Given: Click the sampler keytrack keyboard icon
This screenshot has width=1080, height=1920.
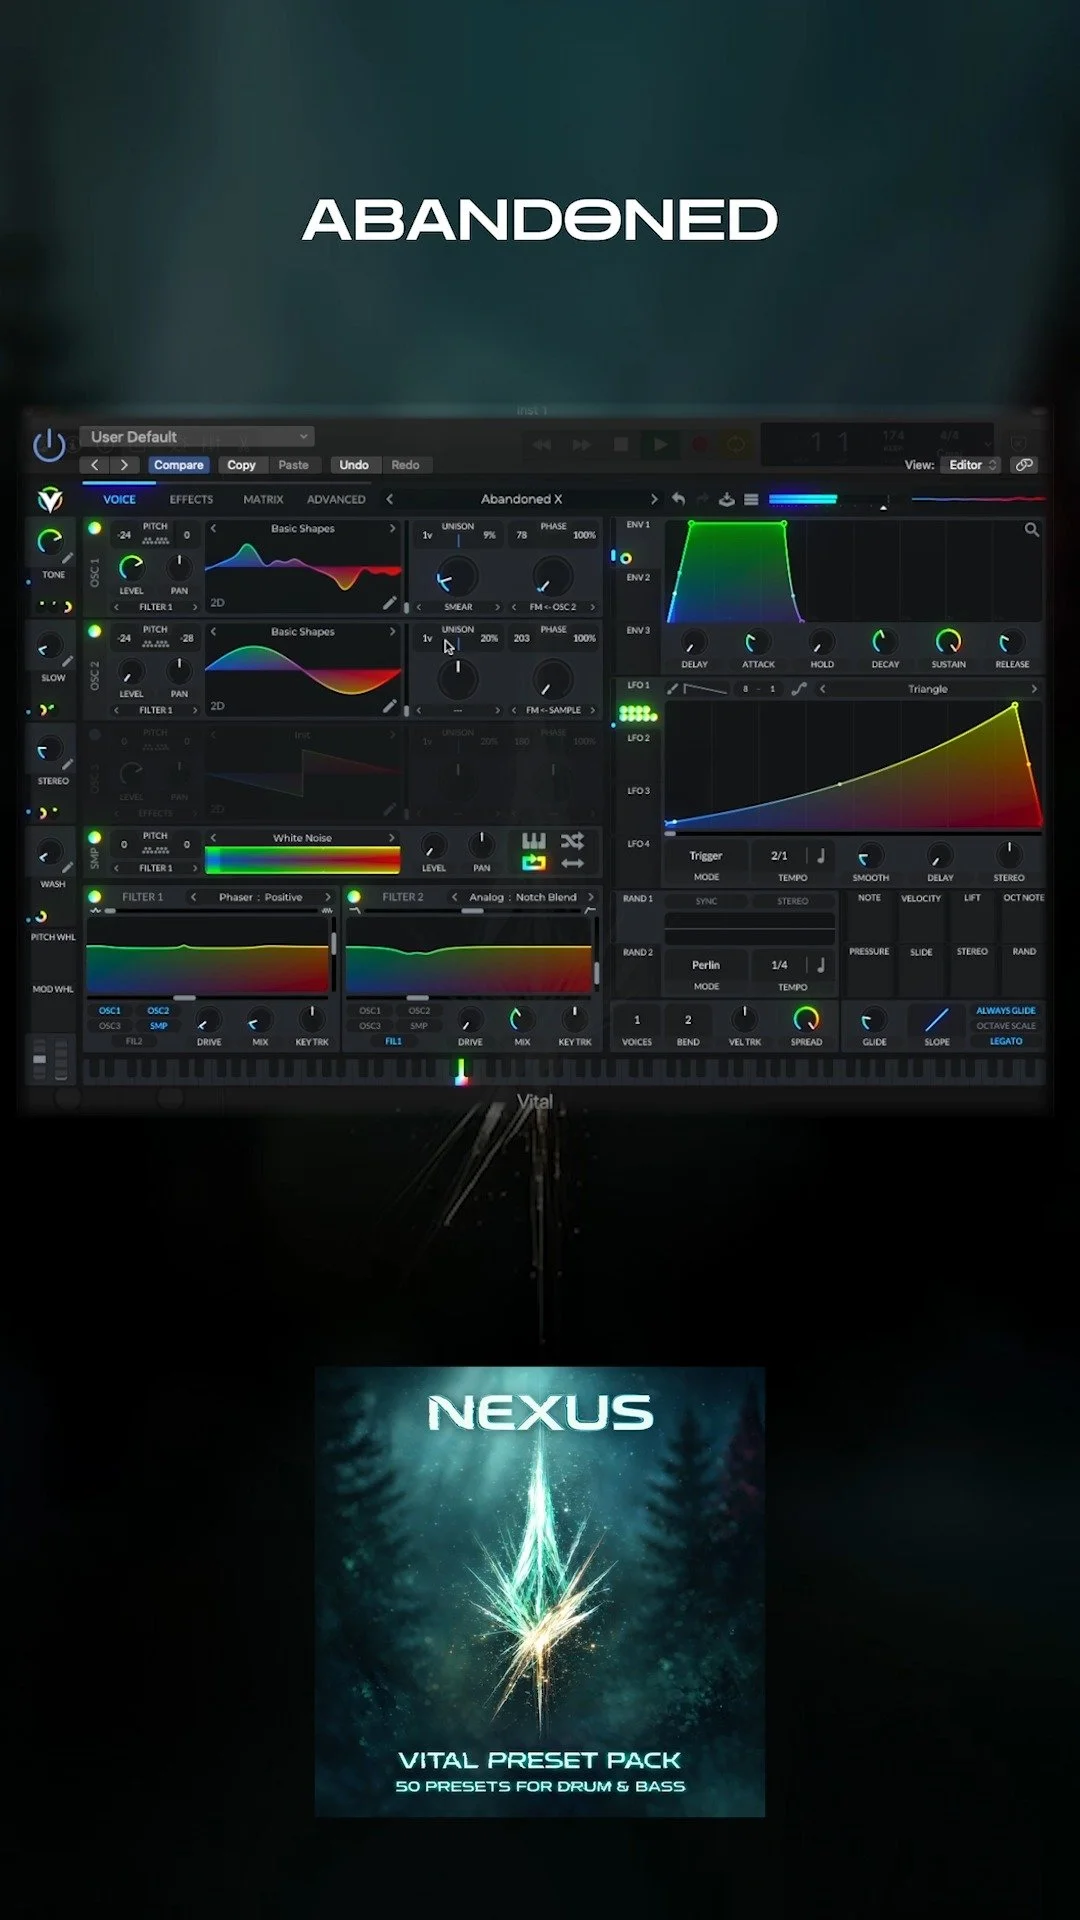Looking at the screenshot, I should click(534, 841).
